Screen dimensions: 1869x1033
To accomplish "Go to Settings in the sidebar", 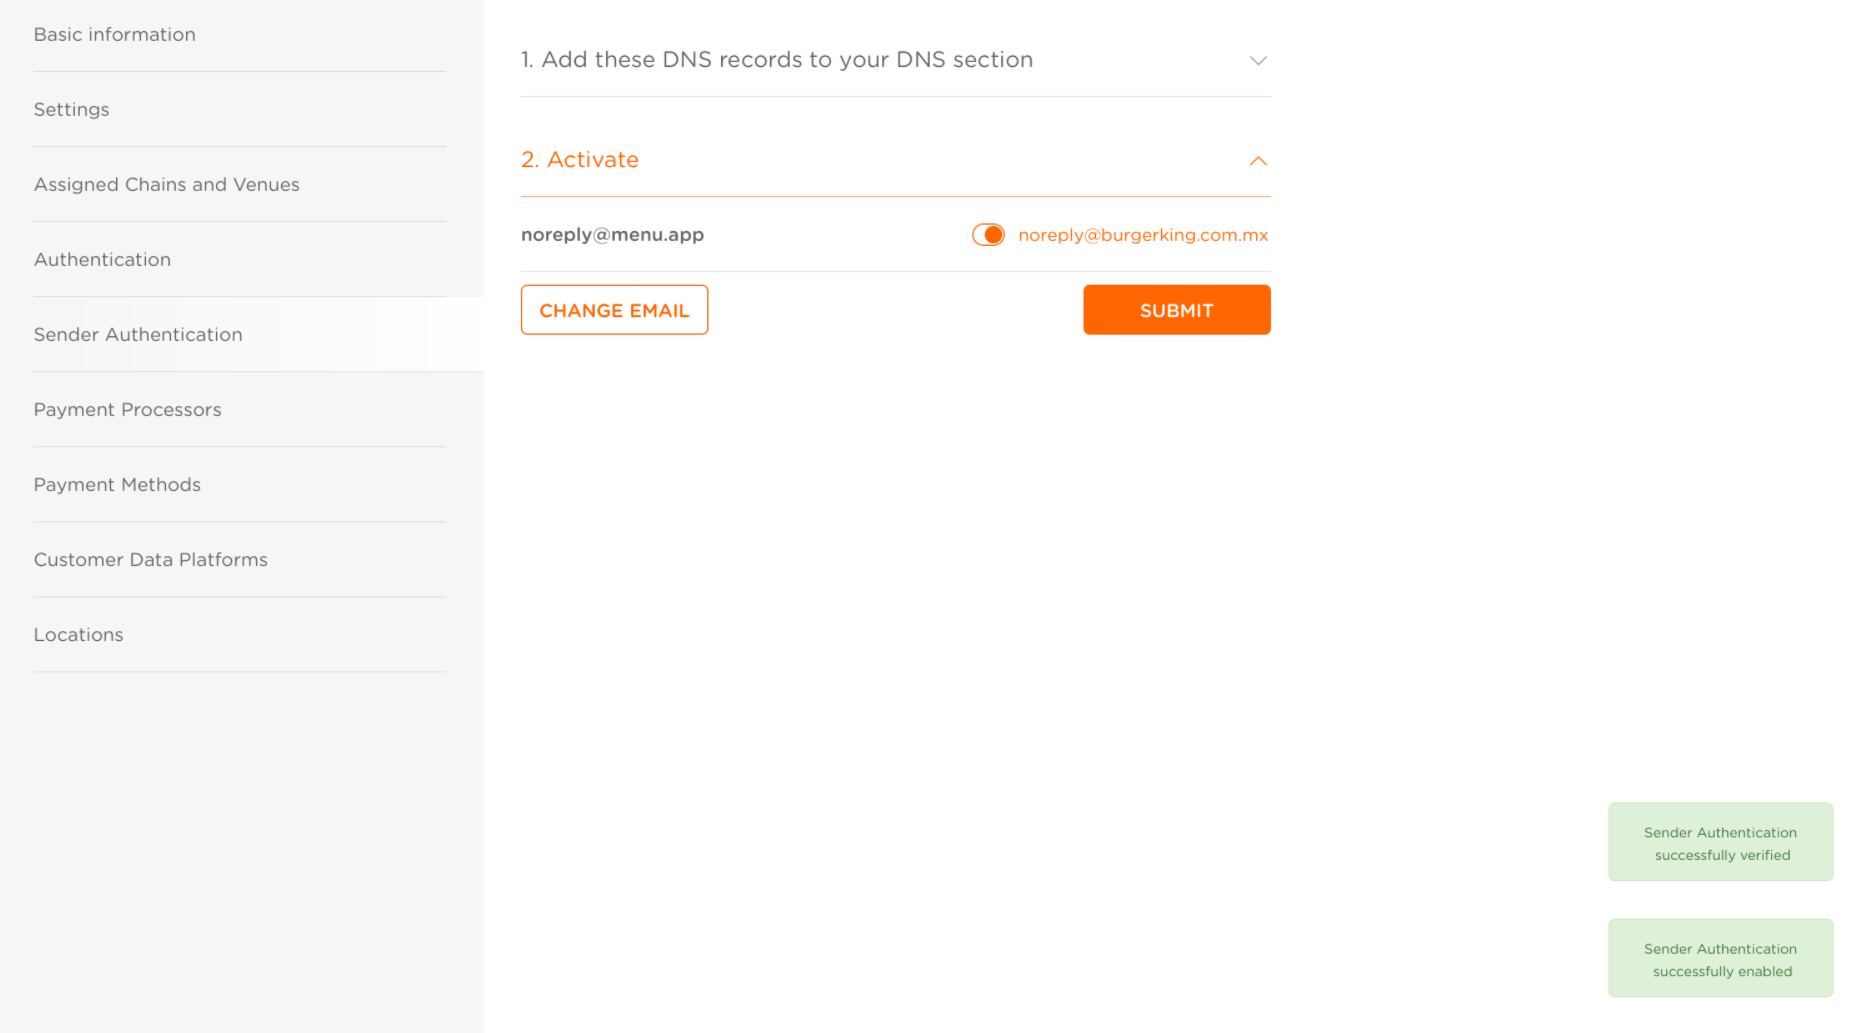I will (x=72, y=110).
